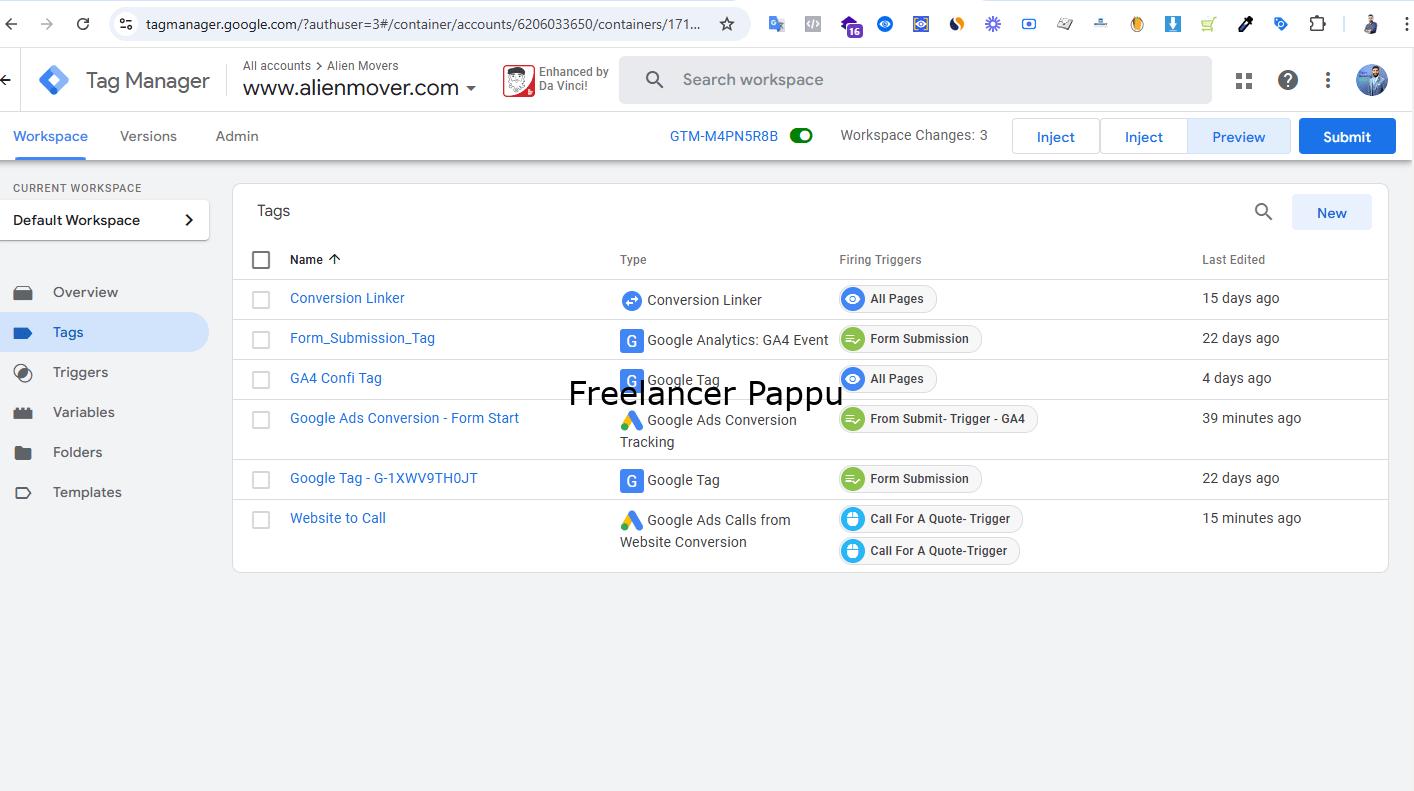Click the magnifier icon in Tags panel
This screenshot has width=1414, height=791.
pyautogui.click(x=1264, y=212)
